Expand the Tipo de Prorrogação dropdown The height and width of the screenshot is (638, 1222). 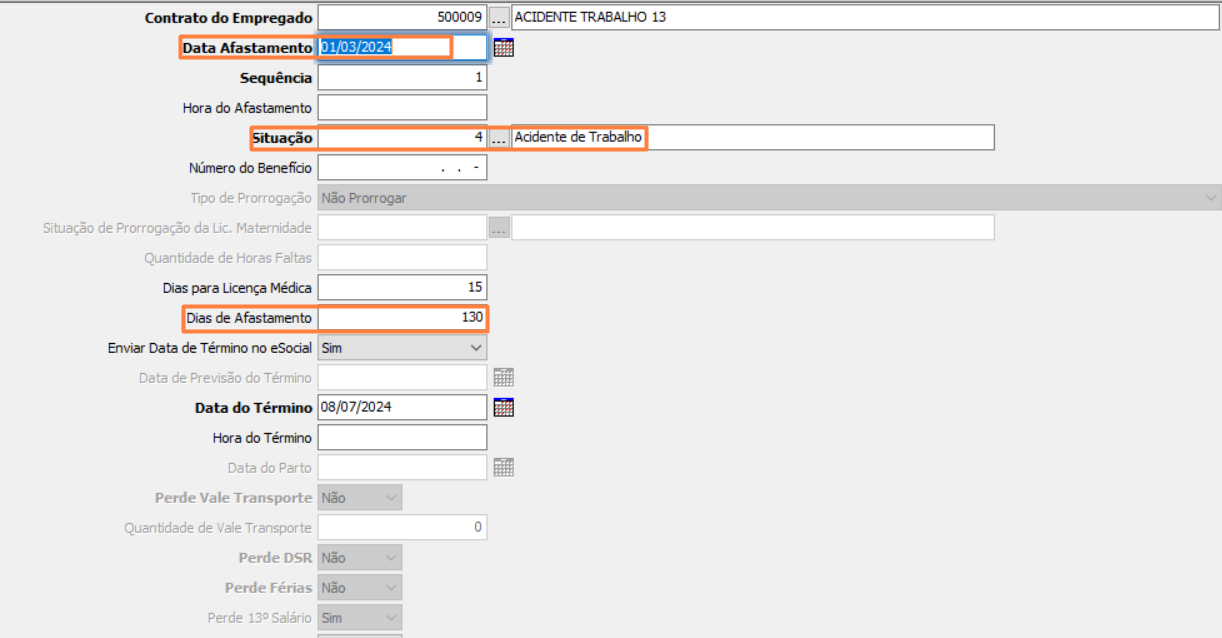tap(1211, 198)
